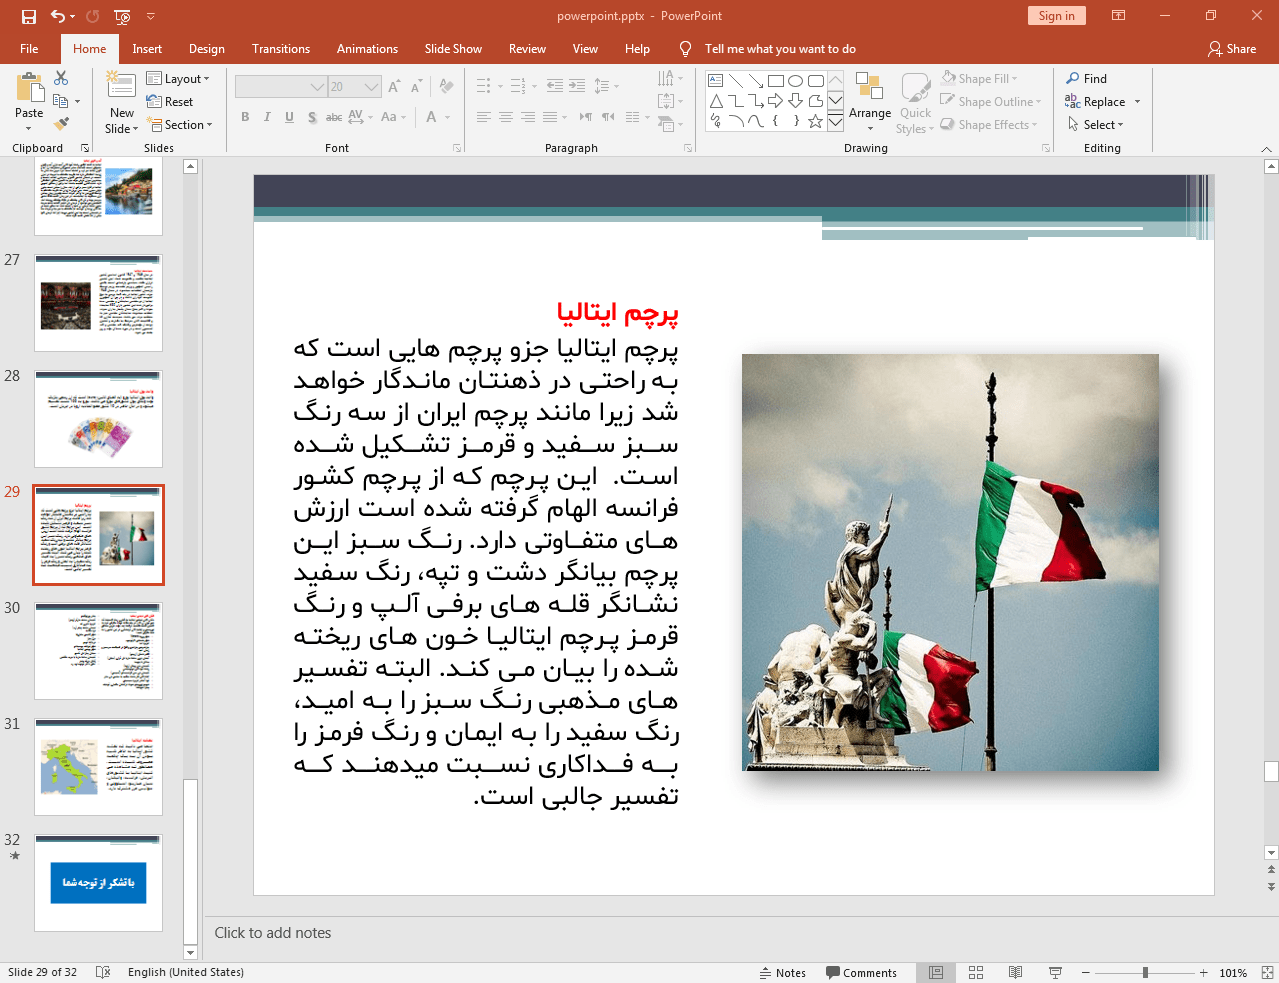Select the Replace tool
This screenshot has height=983, width=1279.
pos(1096,101)
